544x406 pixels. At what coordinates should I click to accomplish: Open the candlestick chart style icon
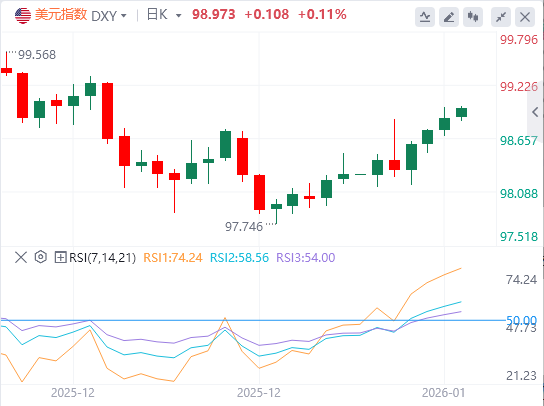pyautogui.click(x=473, y=17)
